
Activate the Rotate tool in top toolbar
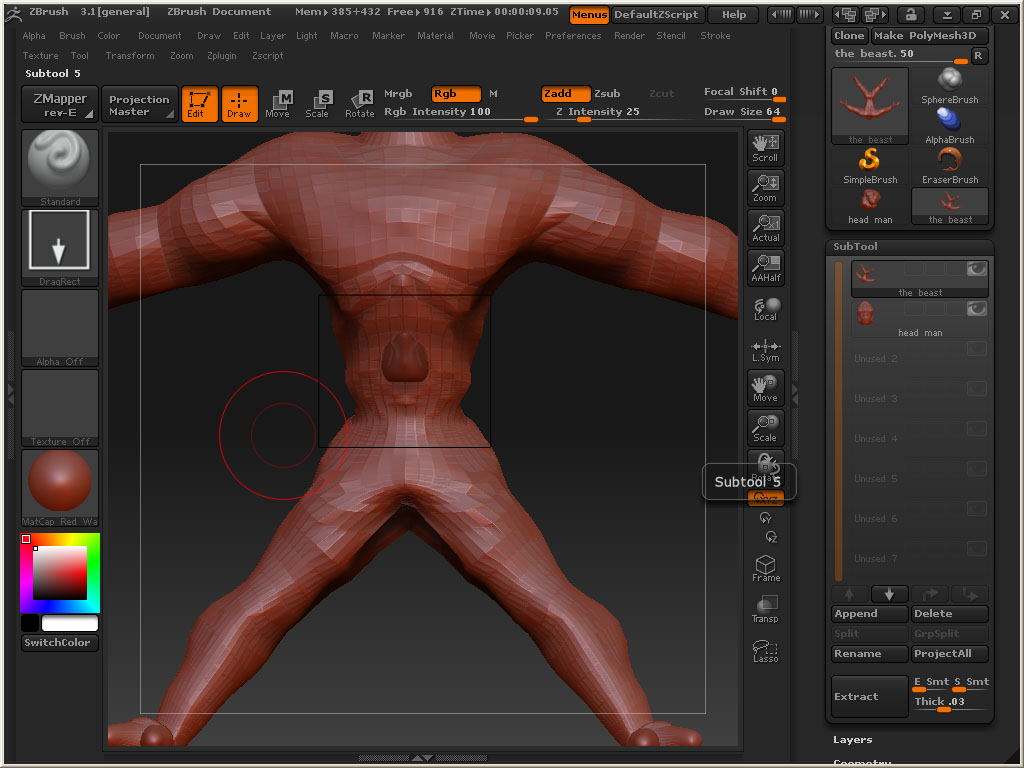tap(359, 104)
